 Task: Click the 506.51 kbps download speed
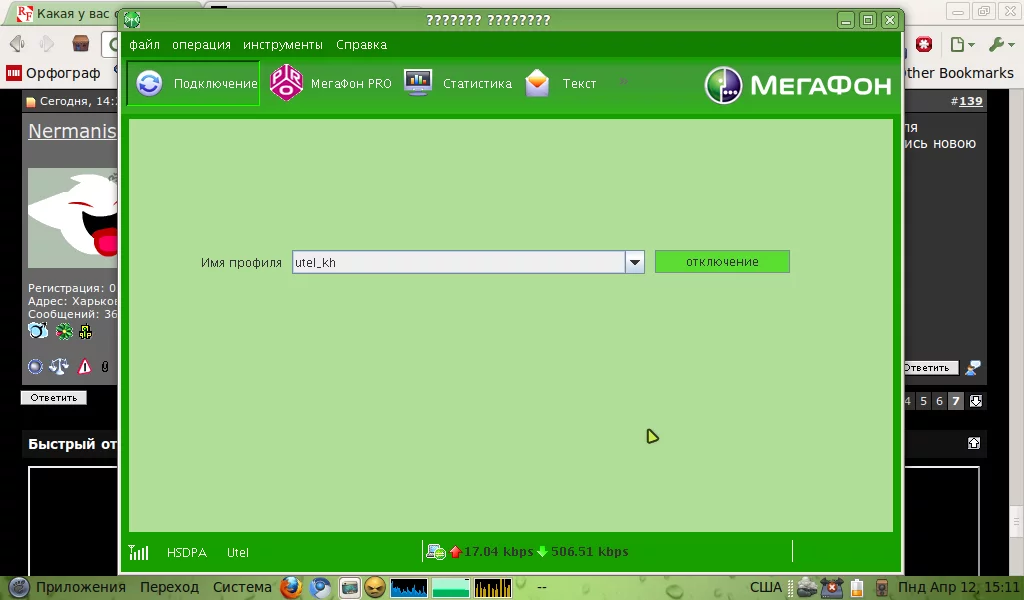tap(590, 552)
